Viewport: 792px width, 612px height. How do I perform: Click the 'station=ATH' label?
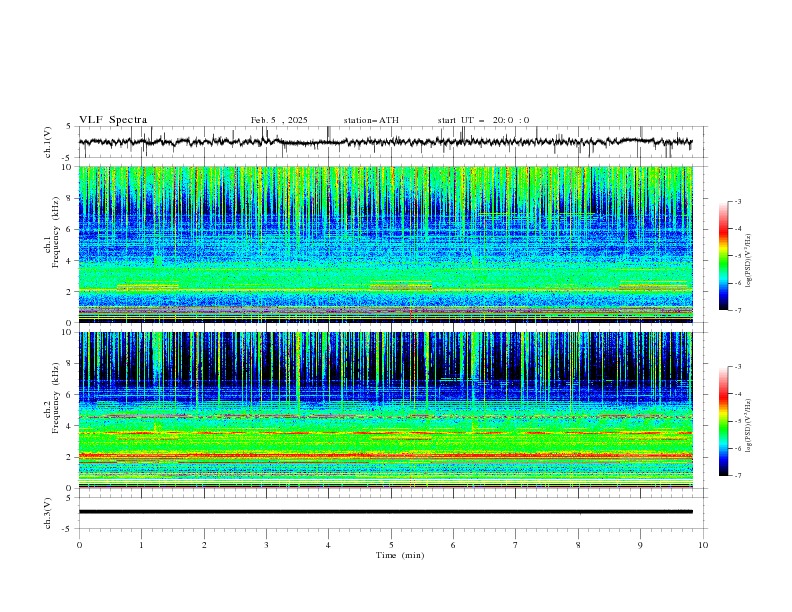[x=371, y=120]
